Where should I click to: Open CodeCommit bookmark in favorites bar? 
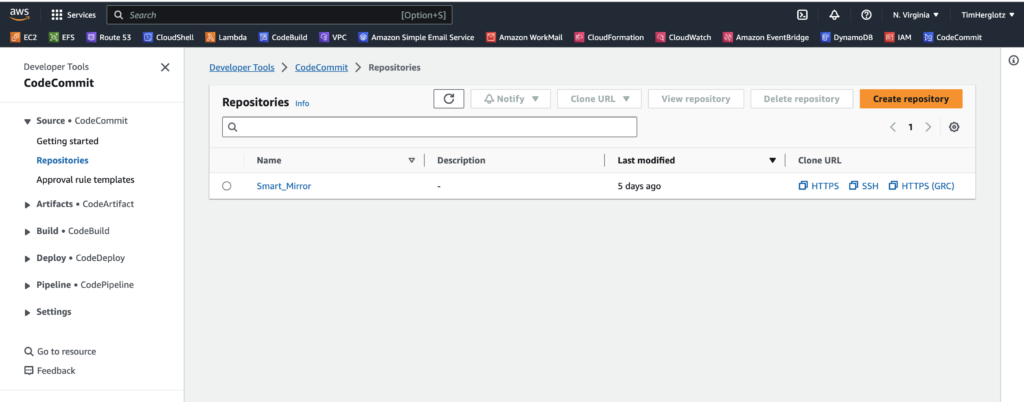click(952, 37)
